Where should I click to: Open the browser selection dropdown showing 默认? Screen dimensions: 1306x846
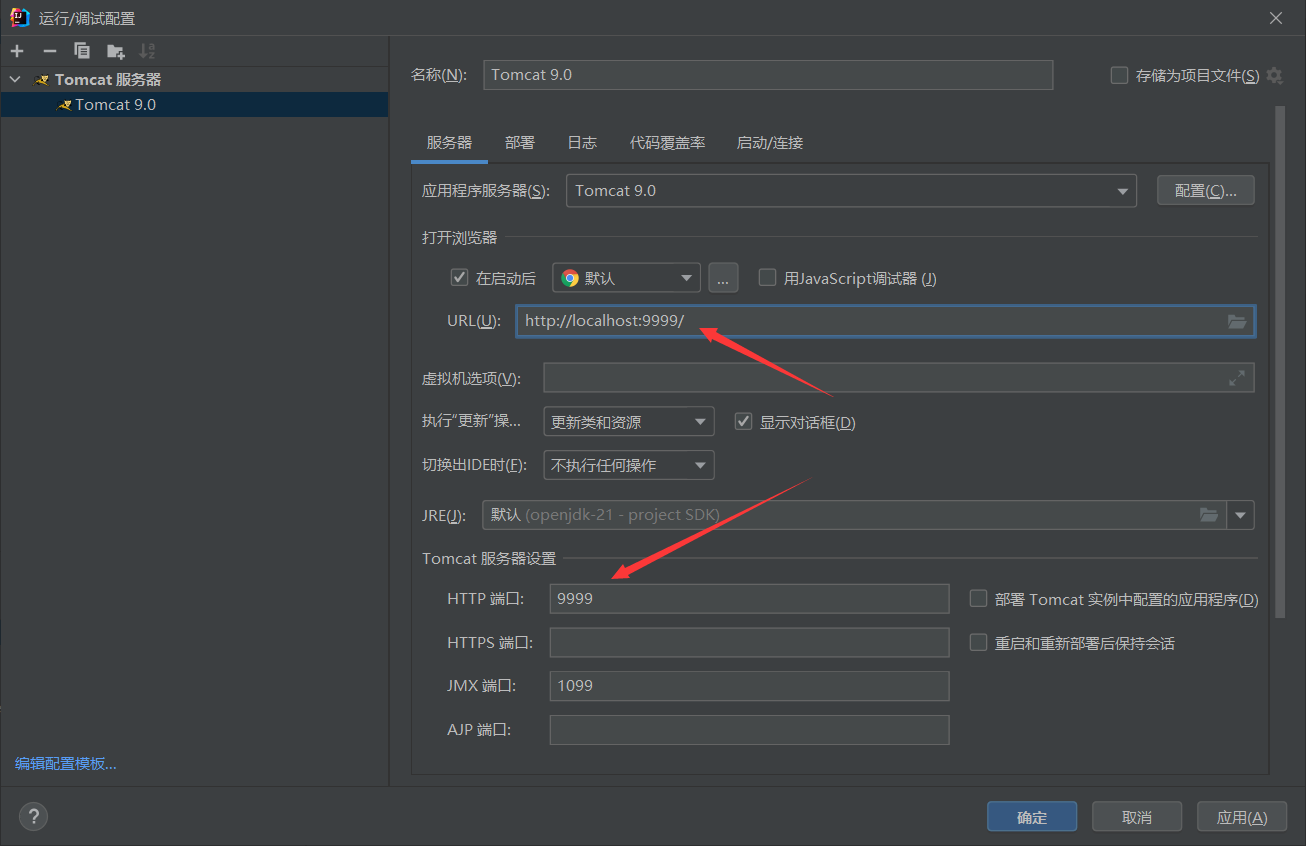[x=627, y=278]
